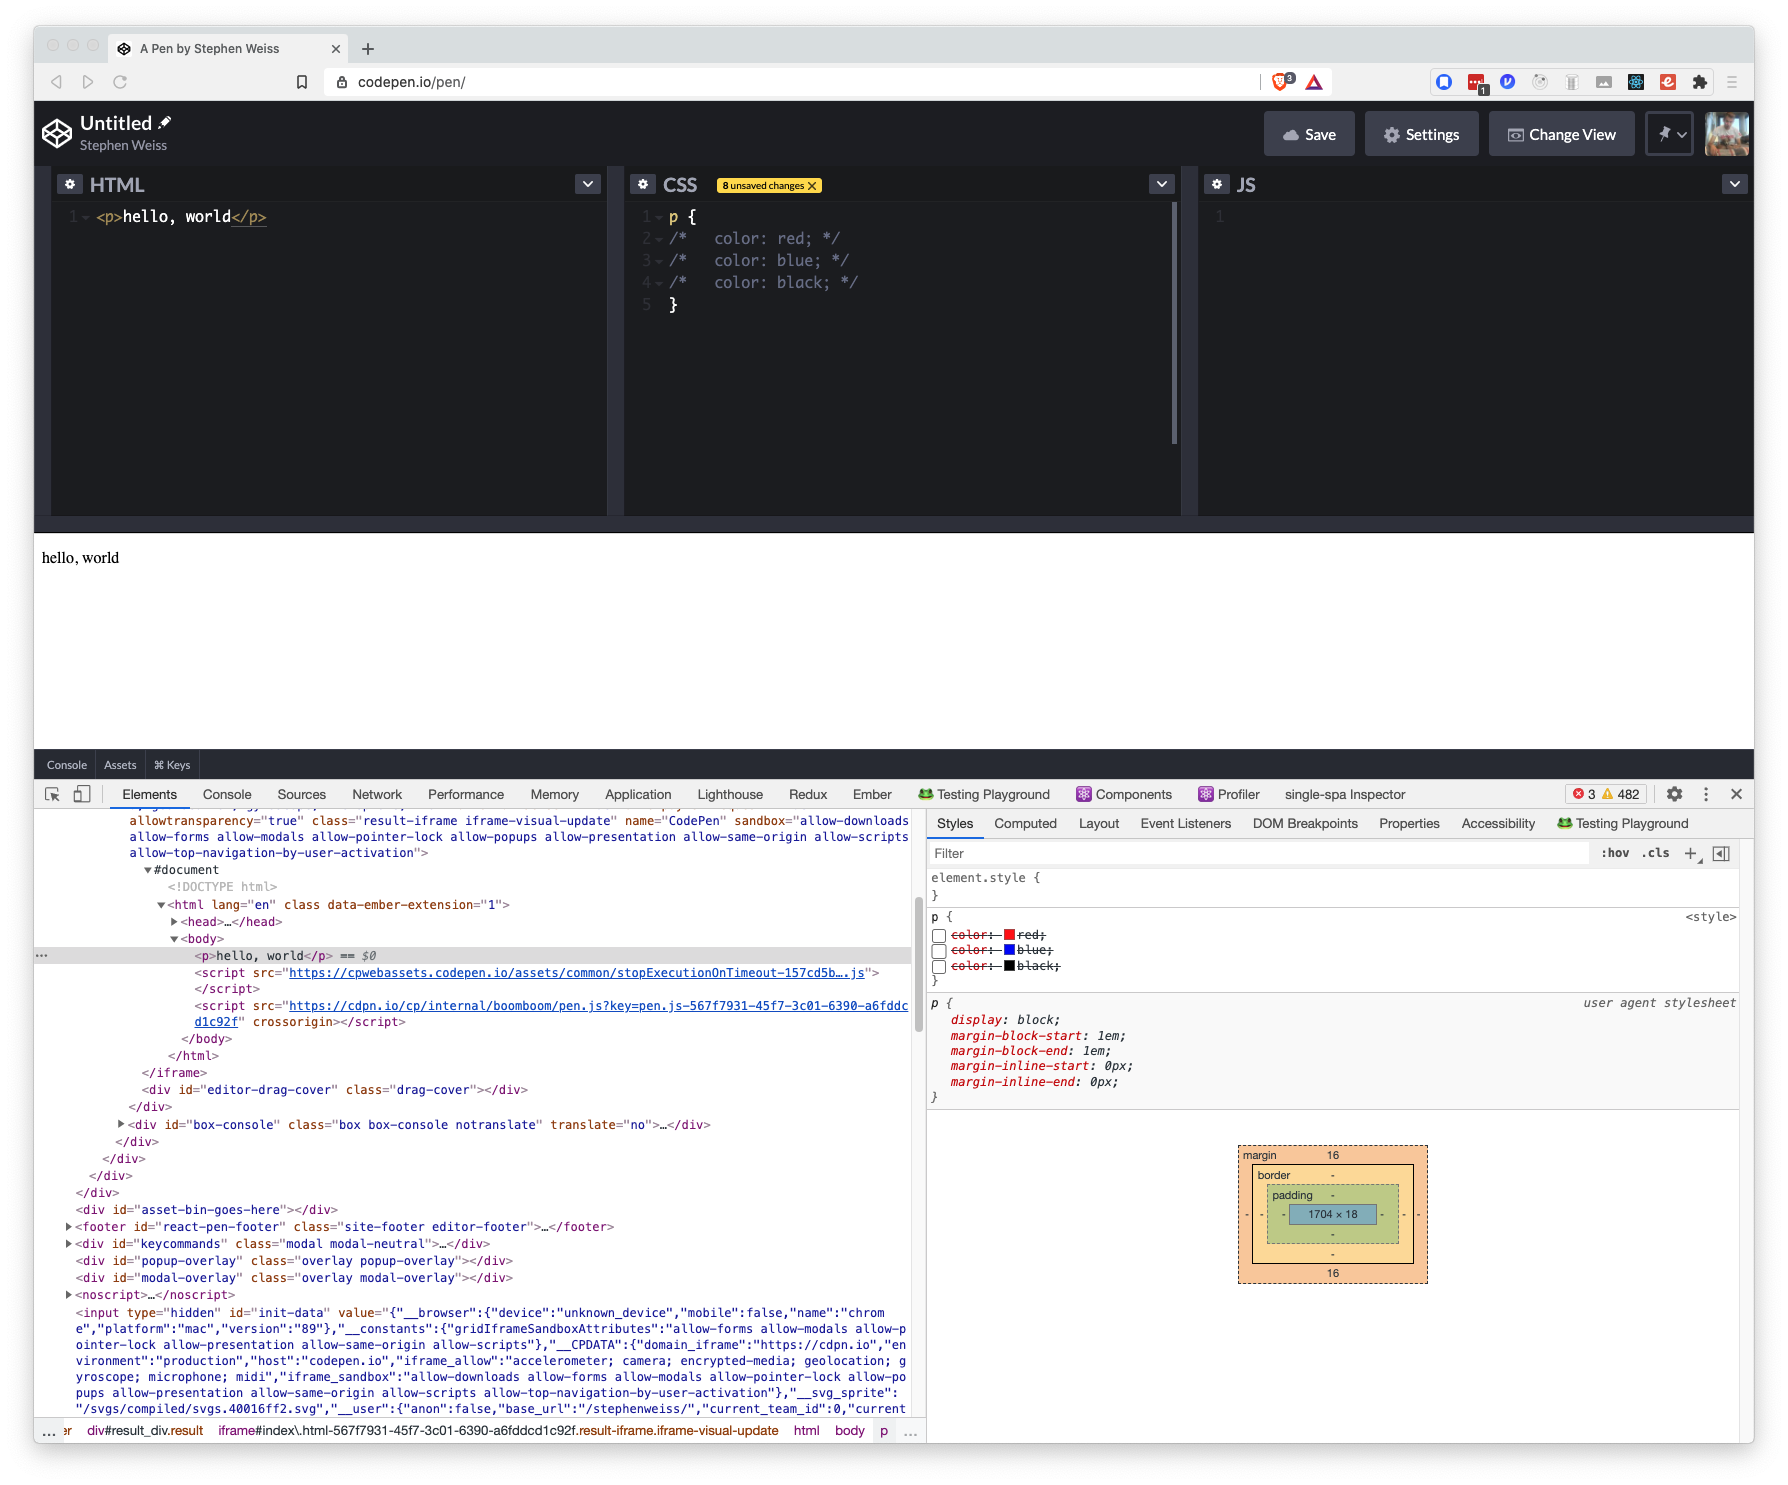The height and width of the screenshot is (1485, 1788).
Task: Save the pen
Action: pyautogui.click(x=1309, y=134)
